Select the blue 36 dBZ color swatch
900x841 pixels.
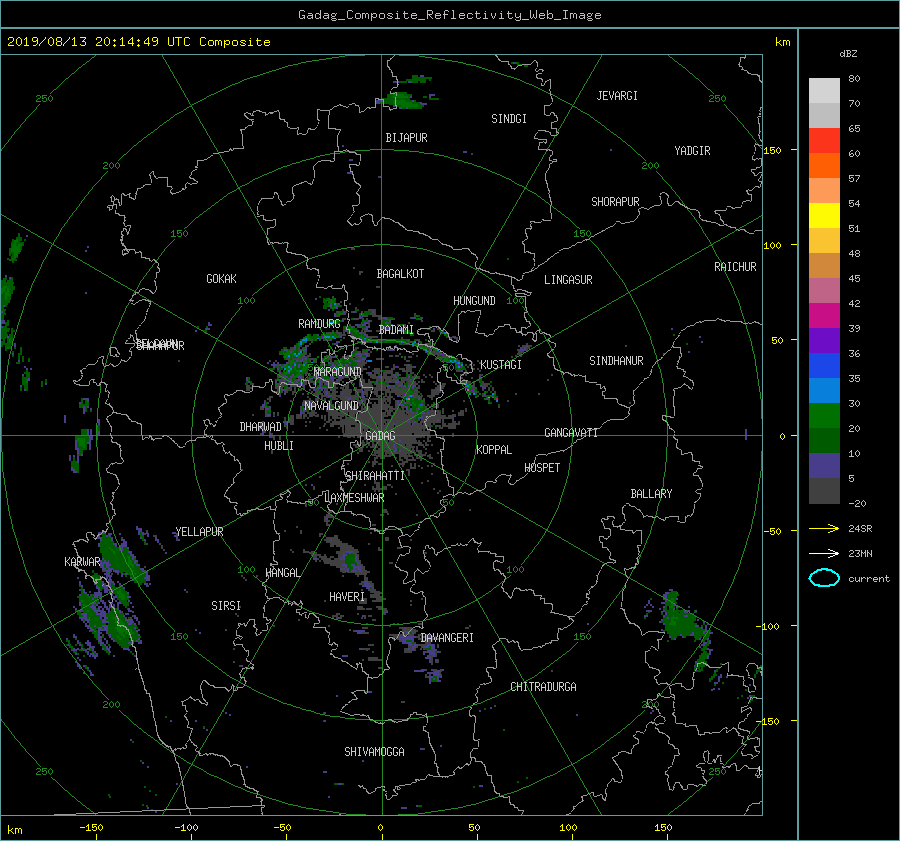(824, 365)
